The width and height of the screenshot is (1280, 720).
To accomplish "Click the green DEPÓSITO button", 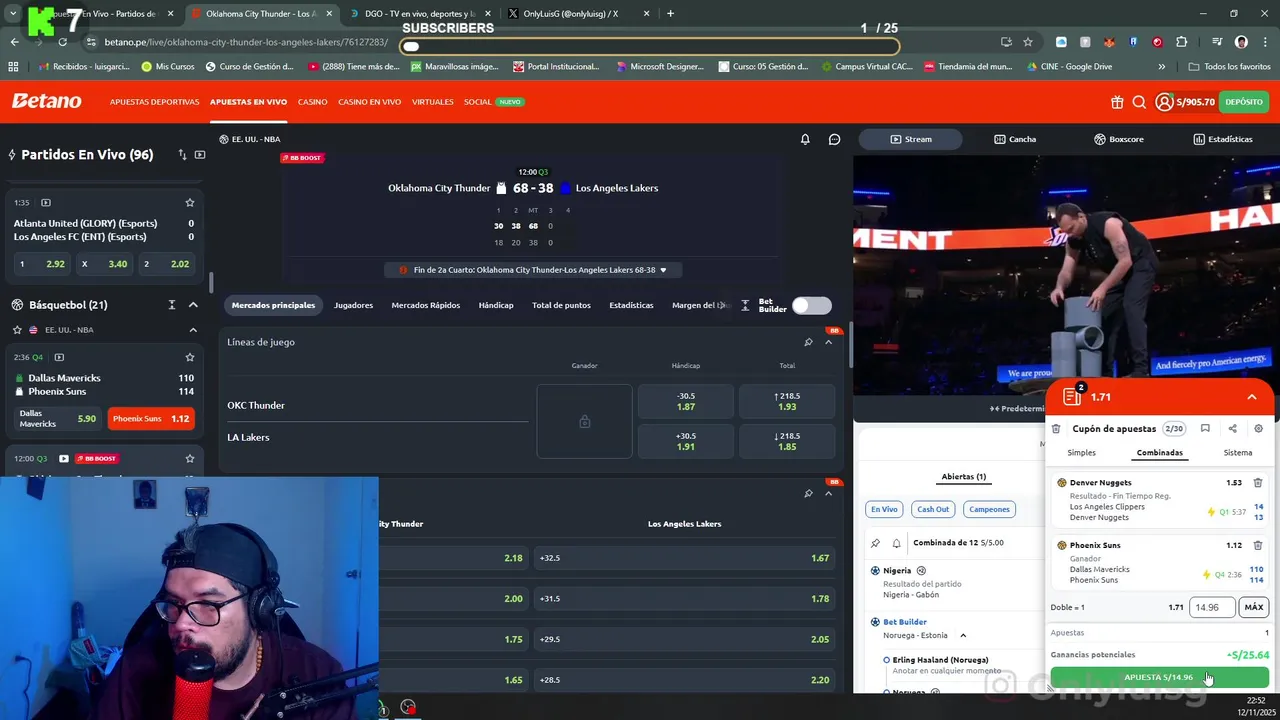I will pos(1244,102).
